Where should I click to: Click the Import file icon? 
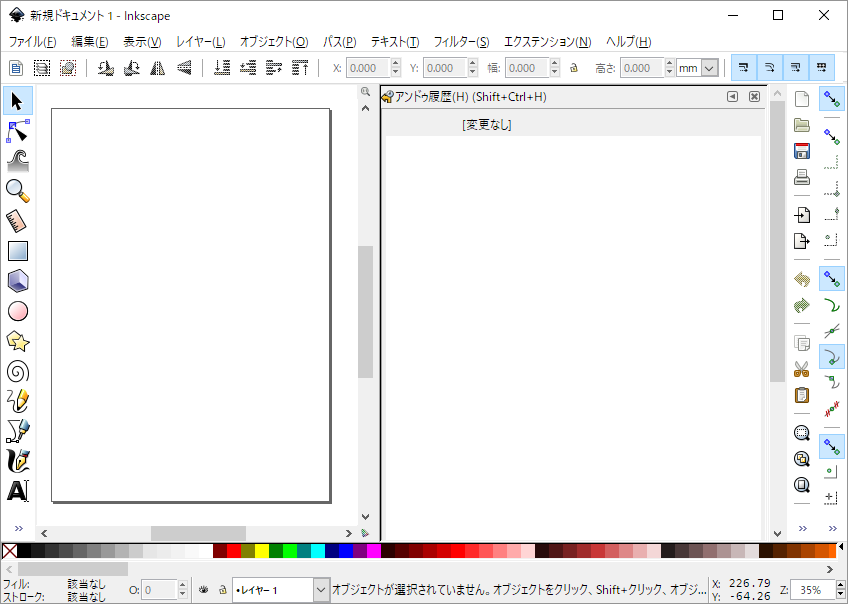pos(801,215)
